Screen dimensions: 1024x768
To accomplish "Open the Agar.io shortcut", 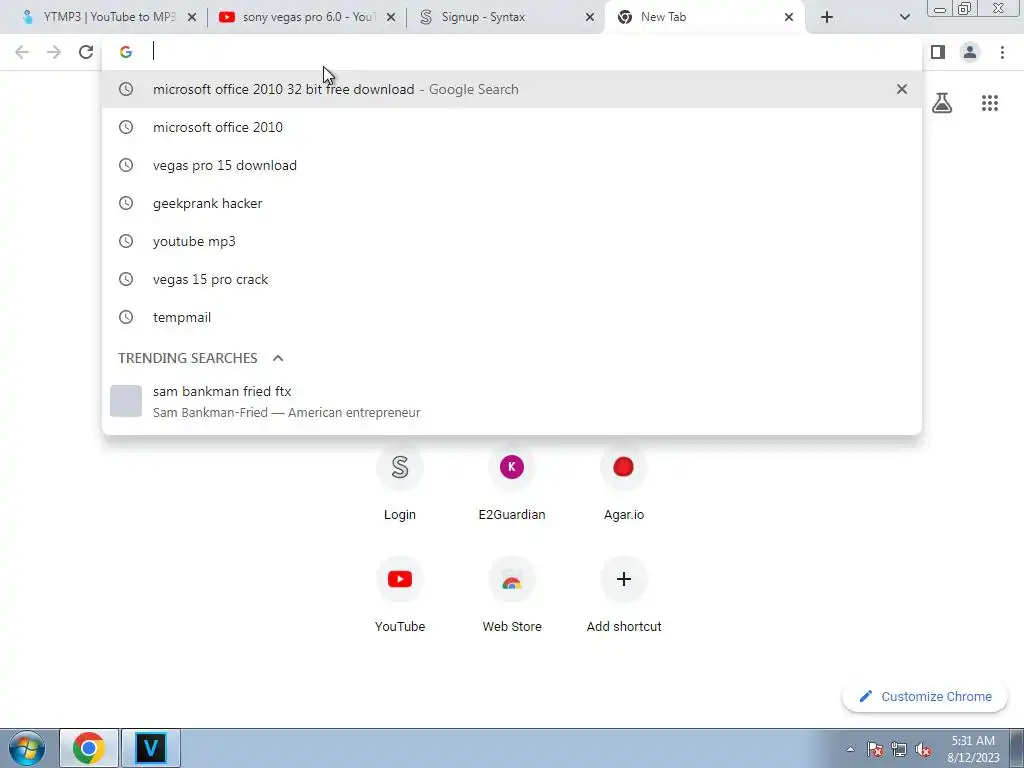I will pos(624,483).
